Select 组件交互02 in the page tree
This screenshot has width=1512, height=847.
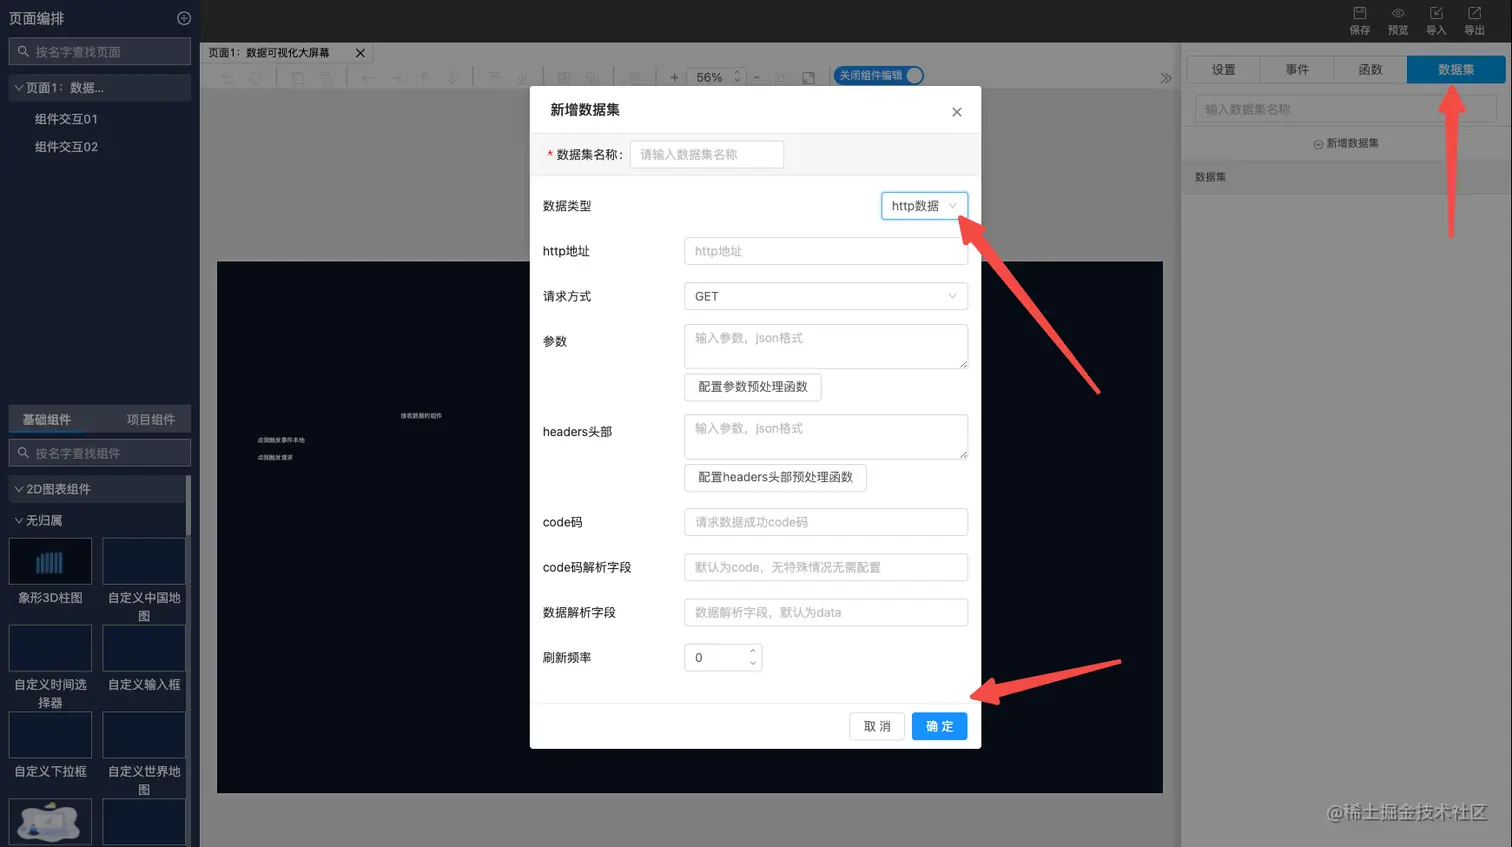click(x=66, y=147)
